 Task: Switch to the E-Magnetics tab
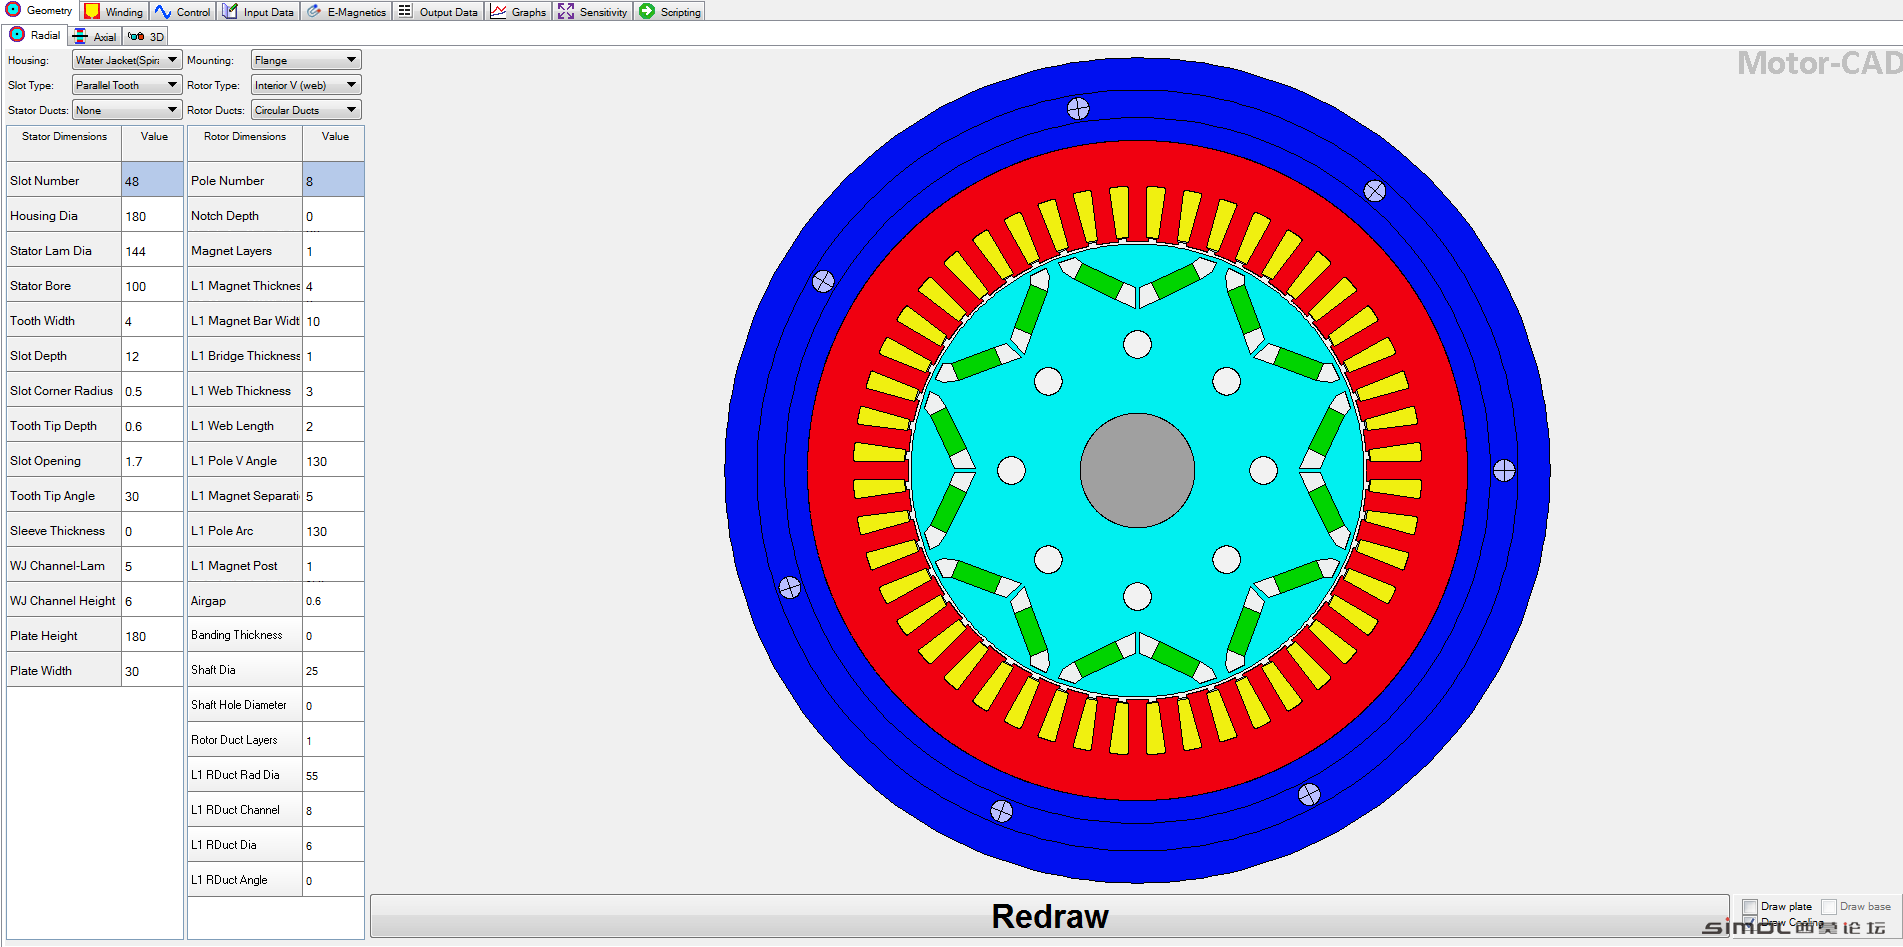346,11
